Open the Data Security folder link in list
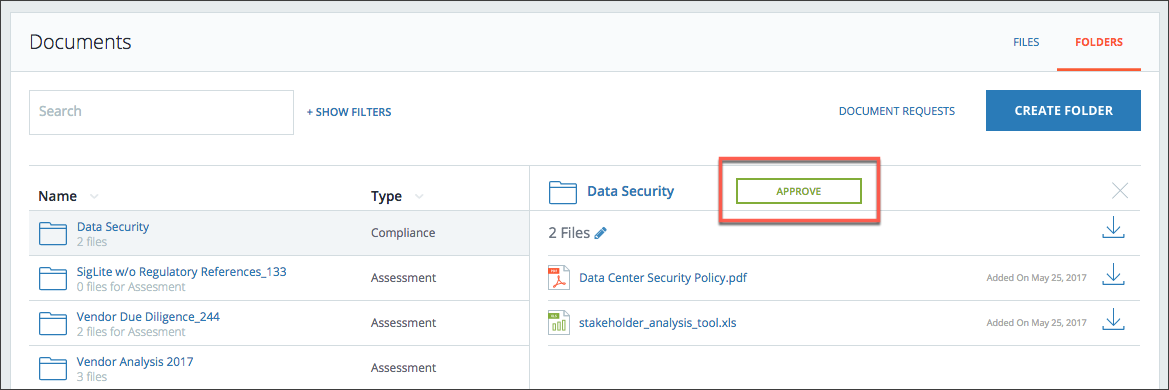The height and width of the screenshot is (390, 1169). [113, 227]
